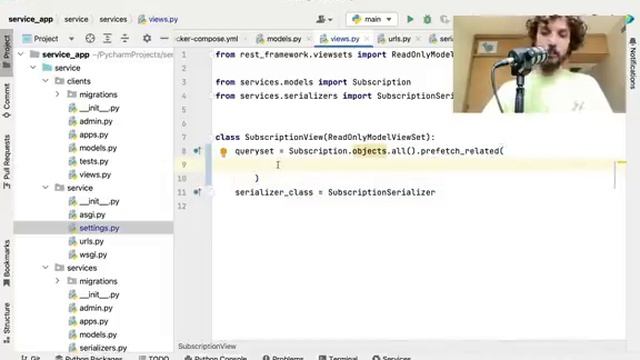This screenshot has height=360, width=640.
Task: Start debugging with the bug icon
Action: point(427,19)
